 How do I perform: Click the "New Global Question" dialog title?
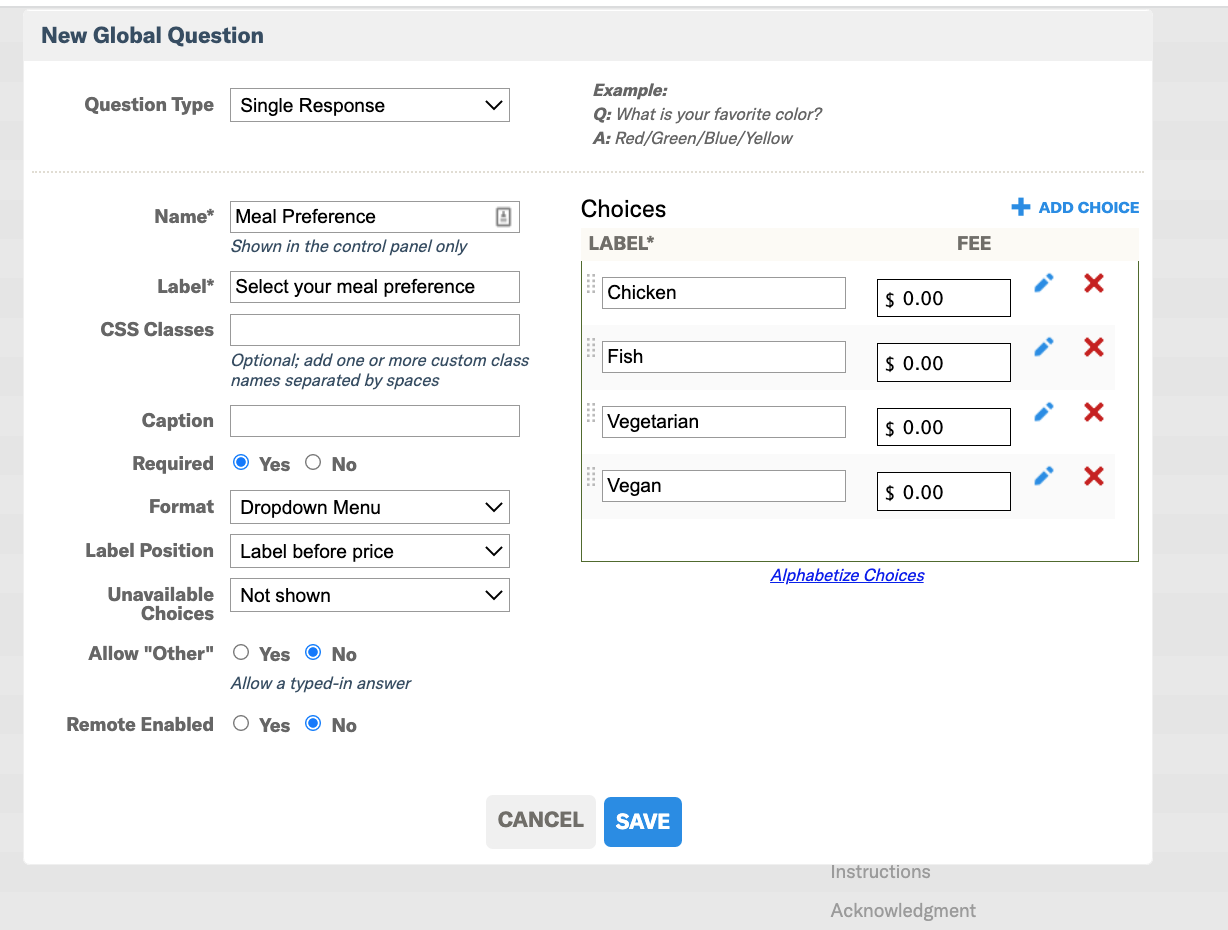coord(152,36)
